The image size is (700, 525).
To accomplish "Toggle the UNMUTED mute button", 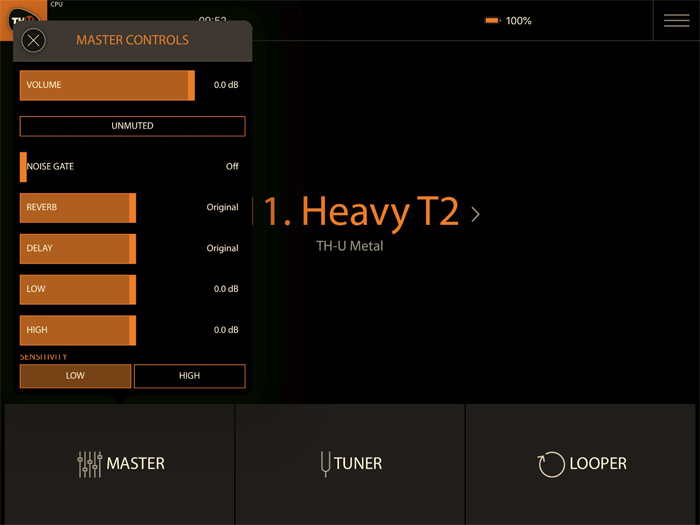I will [132, 126].
